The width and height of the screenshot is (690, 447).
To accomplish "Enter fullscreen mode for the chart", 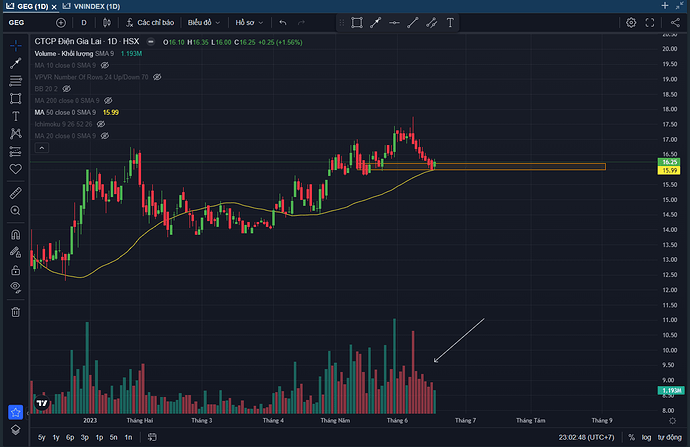I will pos(648,21).
